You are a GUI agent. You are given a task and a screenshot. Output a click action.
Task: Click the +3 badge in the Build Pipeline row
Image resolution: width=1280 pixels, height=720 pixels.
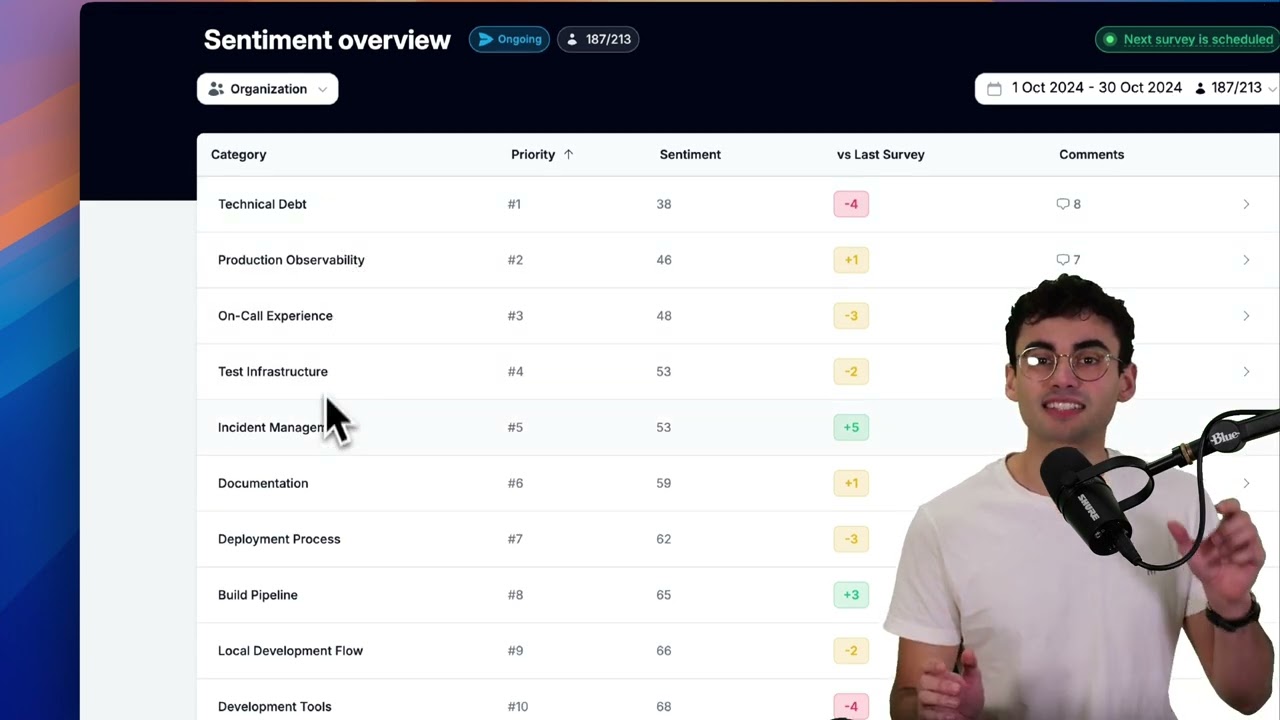851,595
